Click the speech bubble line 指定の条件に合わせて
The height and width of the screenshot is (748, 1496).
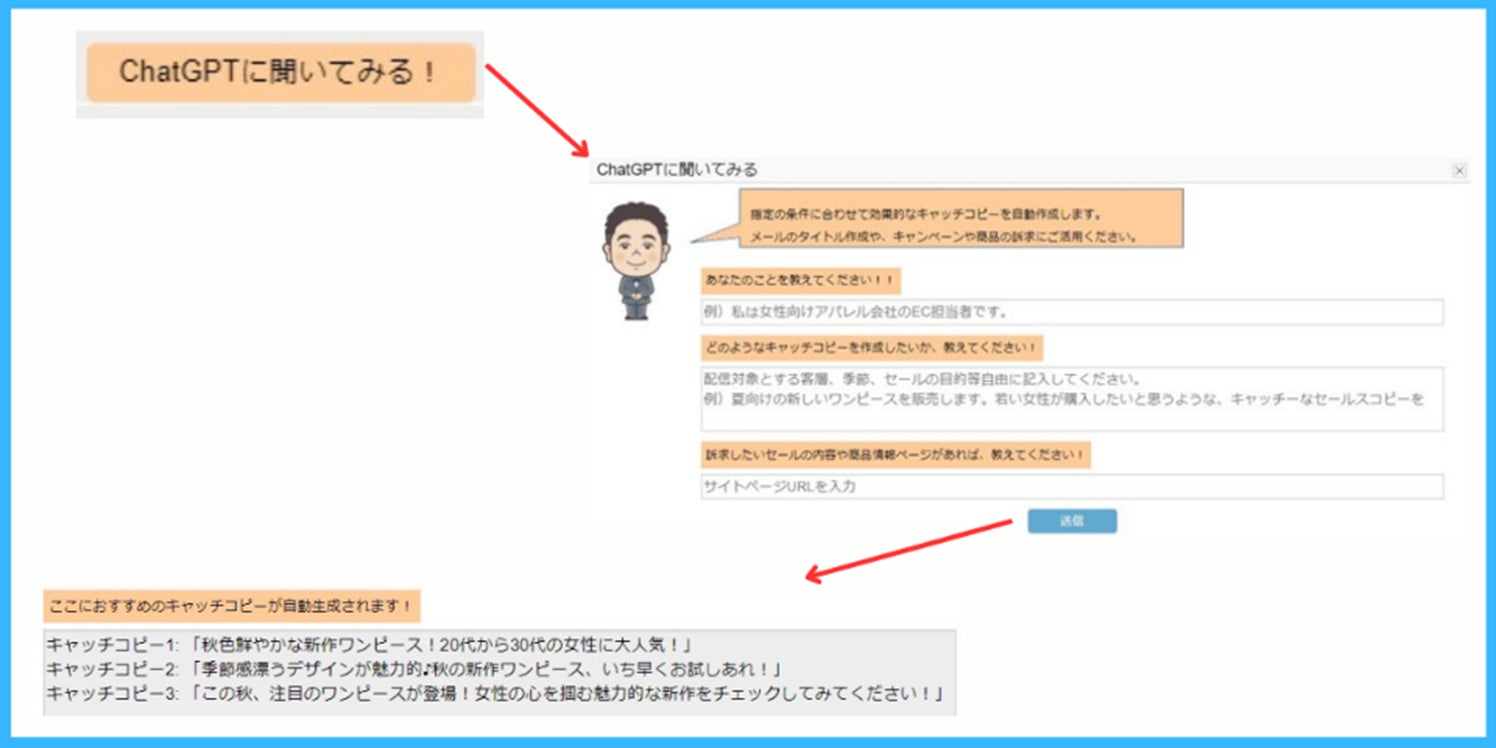click(x=925, y=214)
